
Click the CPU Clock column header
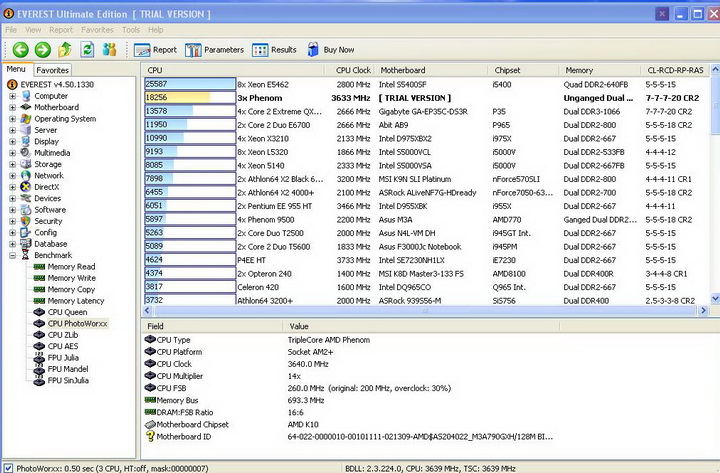pyautogui.click(x=351, y=70)
